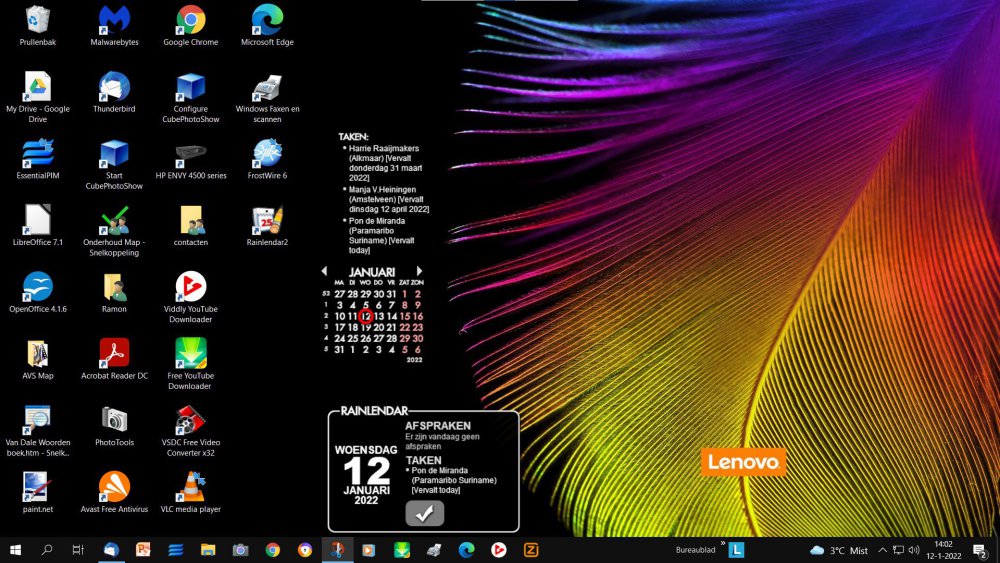This screenshot has width=1000, height=563.
Task: Expand the hidden system tray icons
Action: pos(882,550)
